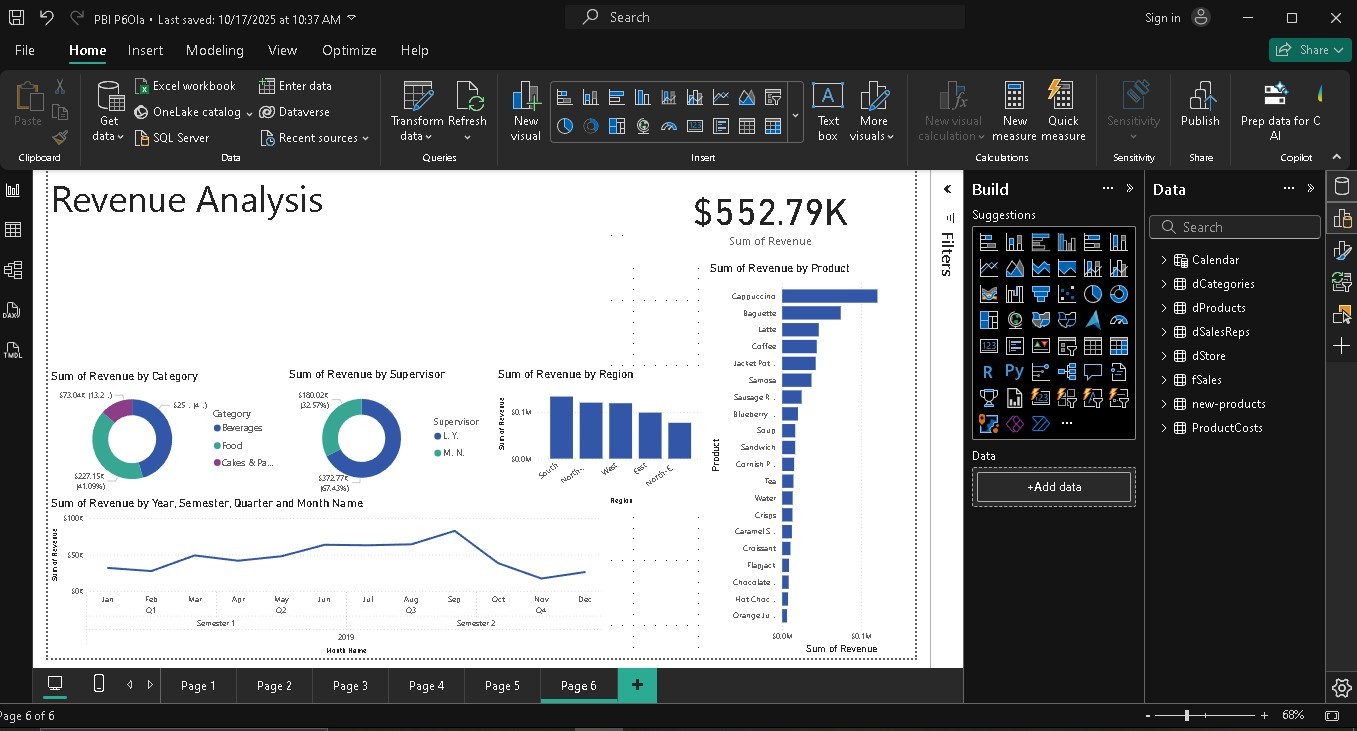Image resolution: width=1357 pixels, height=731 pixels.
Task: Open the Modeling ribbon tab
Action: coord(214,50)
